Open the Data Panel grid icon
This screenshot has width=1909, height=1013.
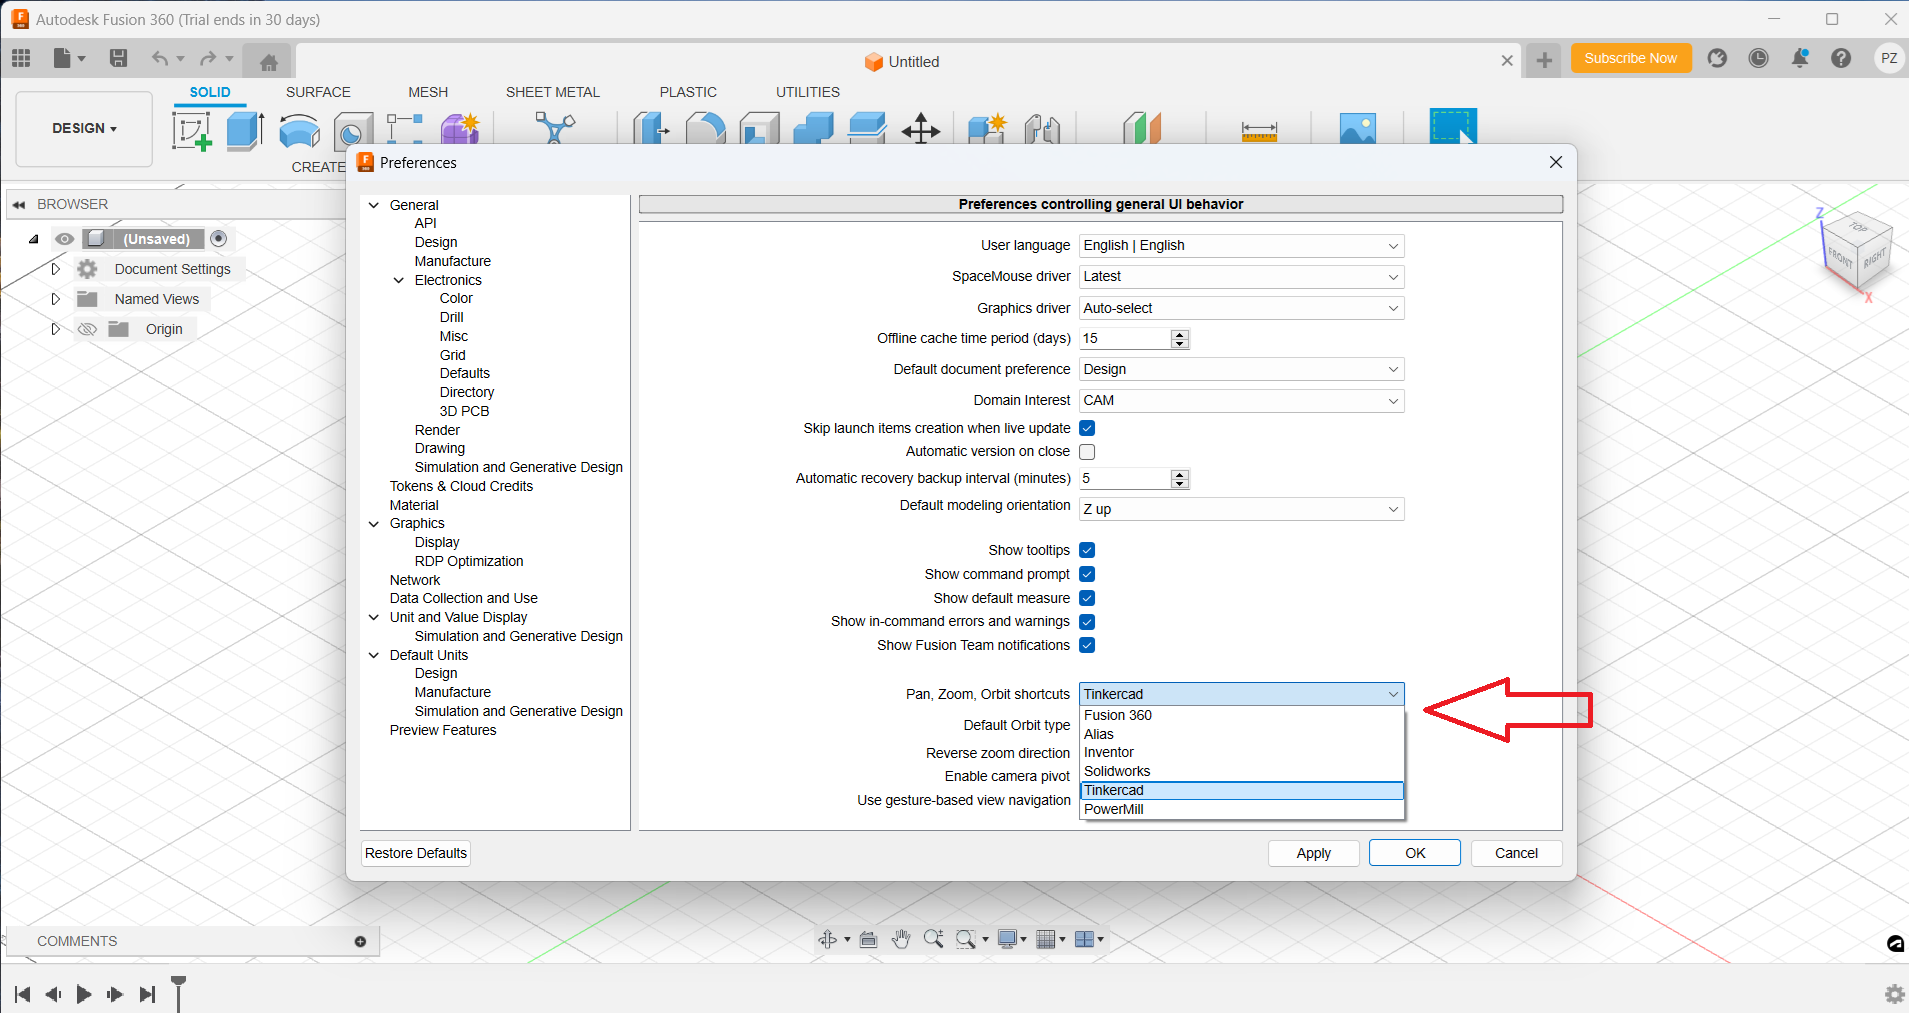click(x=21, y=59)
